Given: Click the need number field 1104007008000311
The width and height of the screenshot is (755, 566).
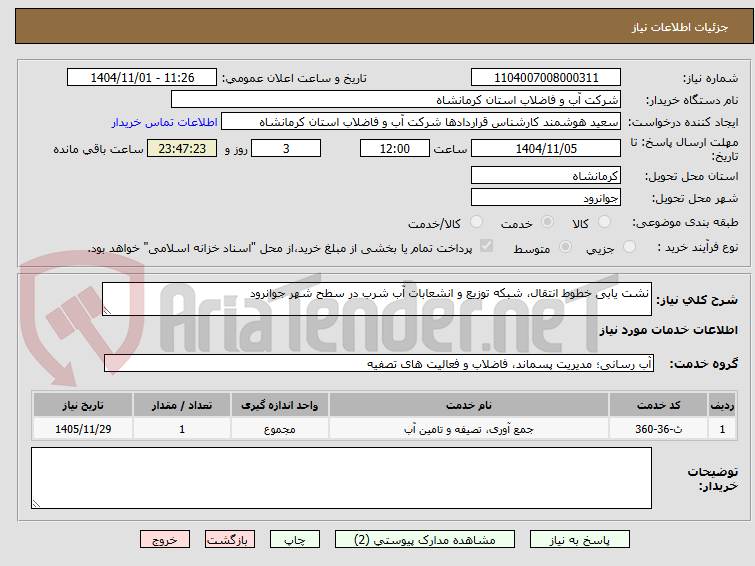Looking at the screenshot, I should [546, 78].
